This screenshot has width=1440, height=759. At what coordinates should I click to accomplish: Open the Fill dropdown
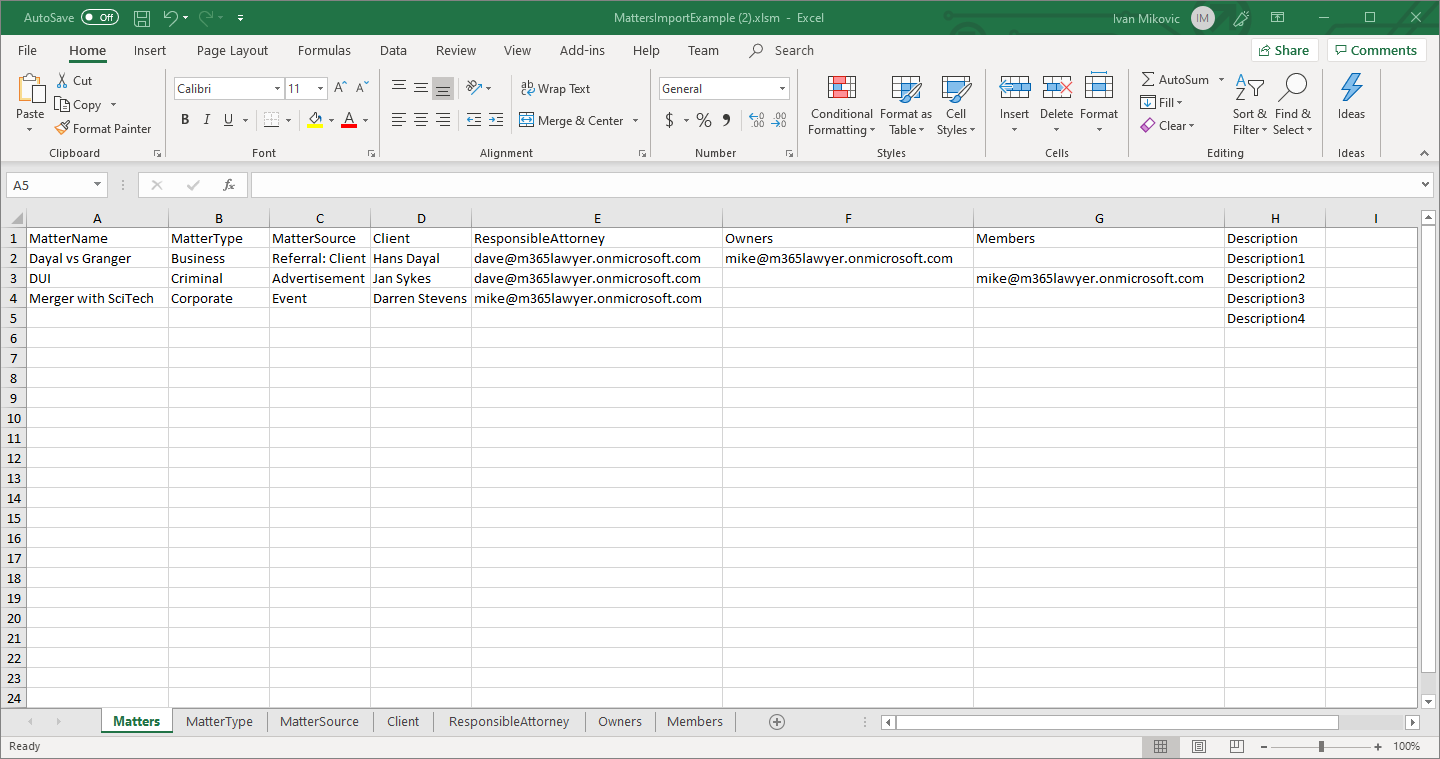coord(1162,102)
